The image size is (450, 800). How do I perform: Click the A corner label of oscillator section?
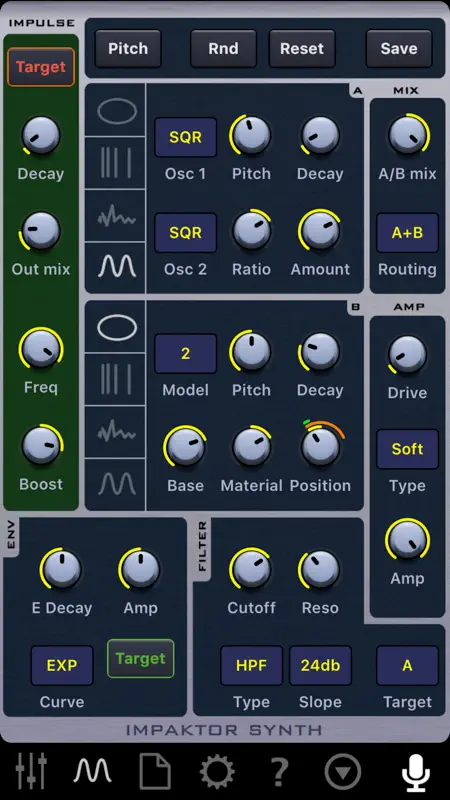[x=358, y=91]
